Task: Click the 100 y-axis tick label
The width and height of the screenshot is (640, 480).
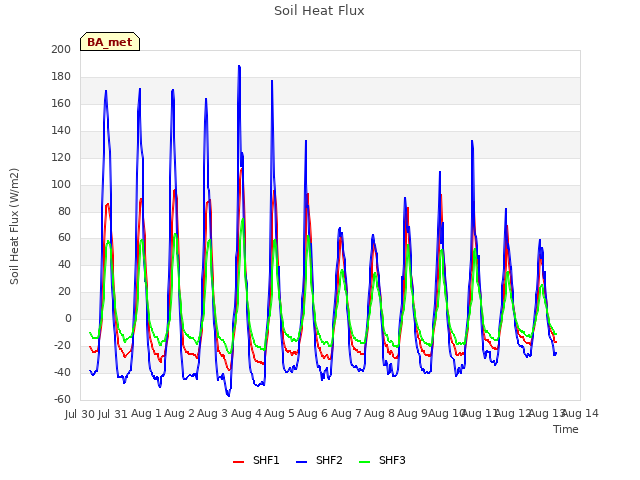Action: coord(61,184)
